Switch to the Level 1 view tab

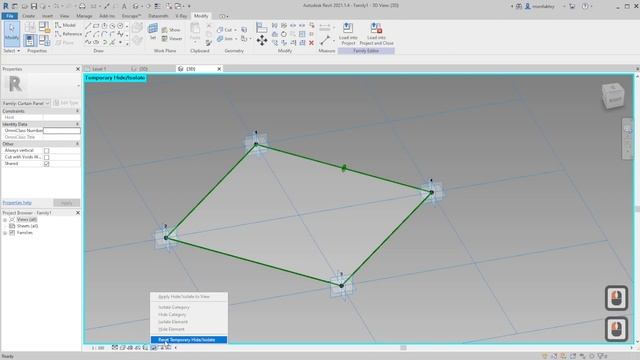pos(99,69)
